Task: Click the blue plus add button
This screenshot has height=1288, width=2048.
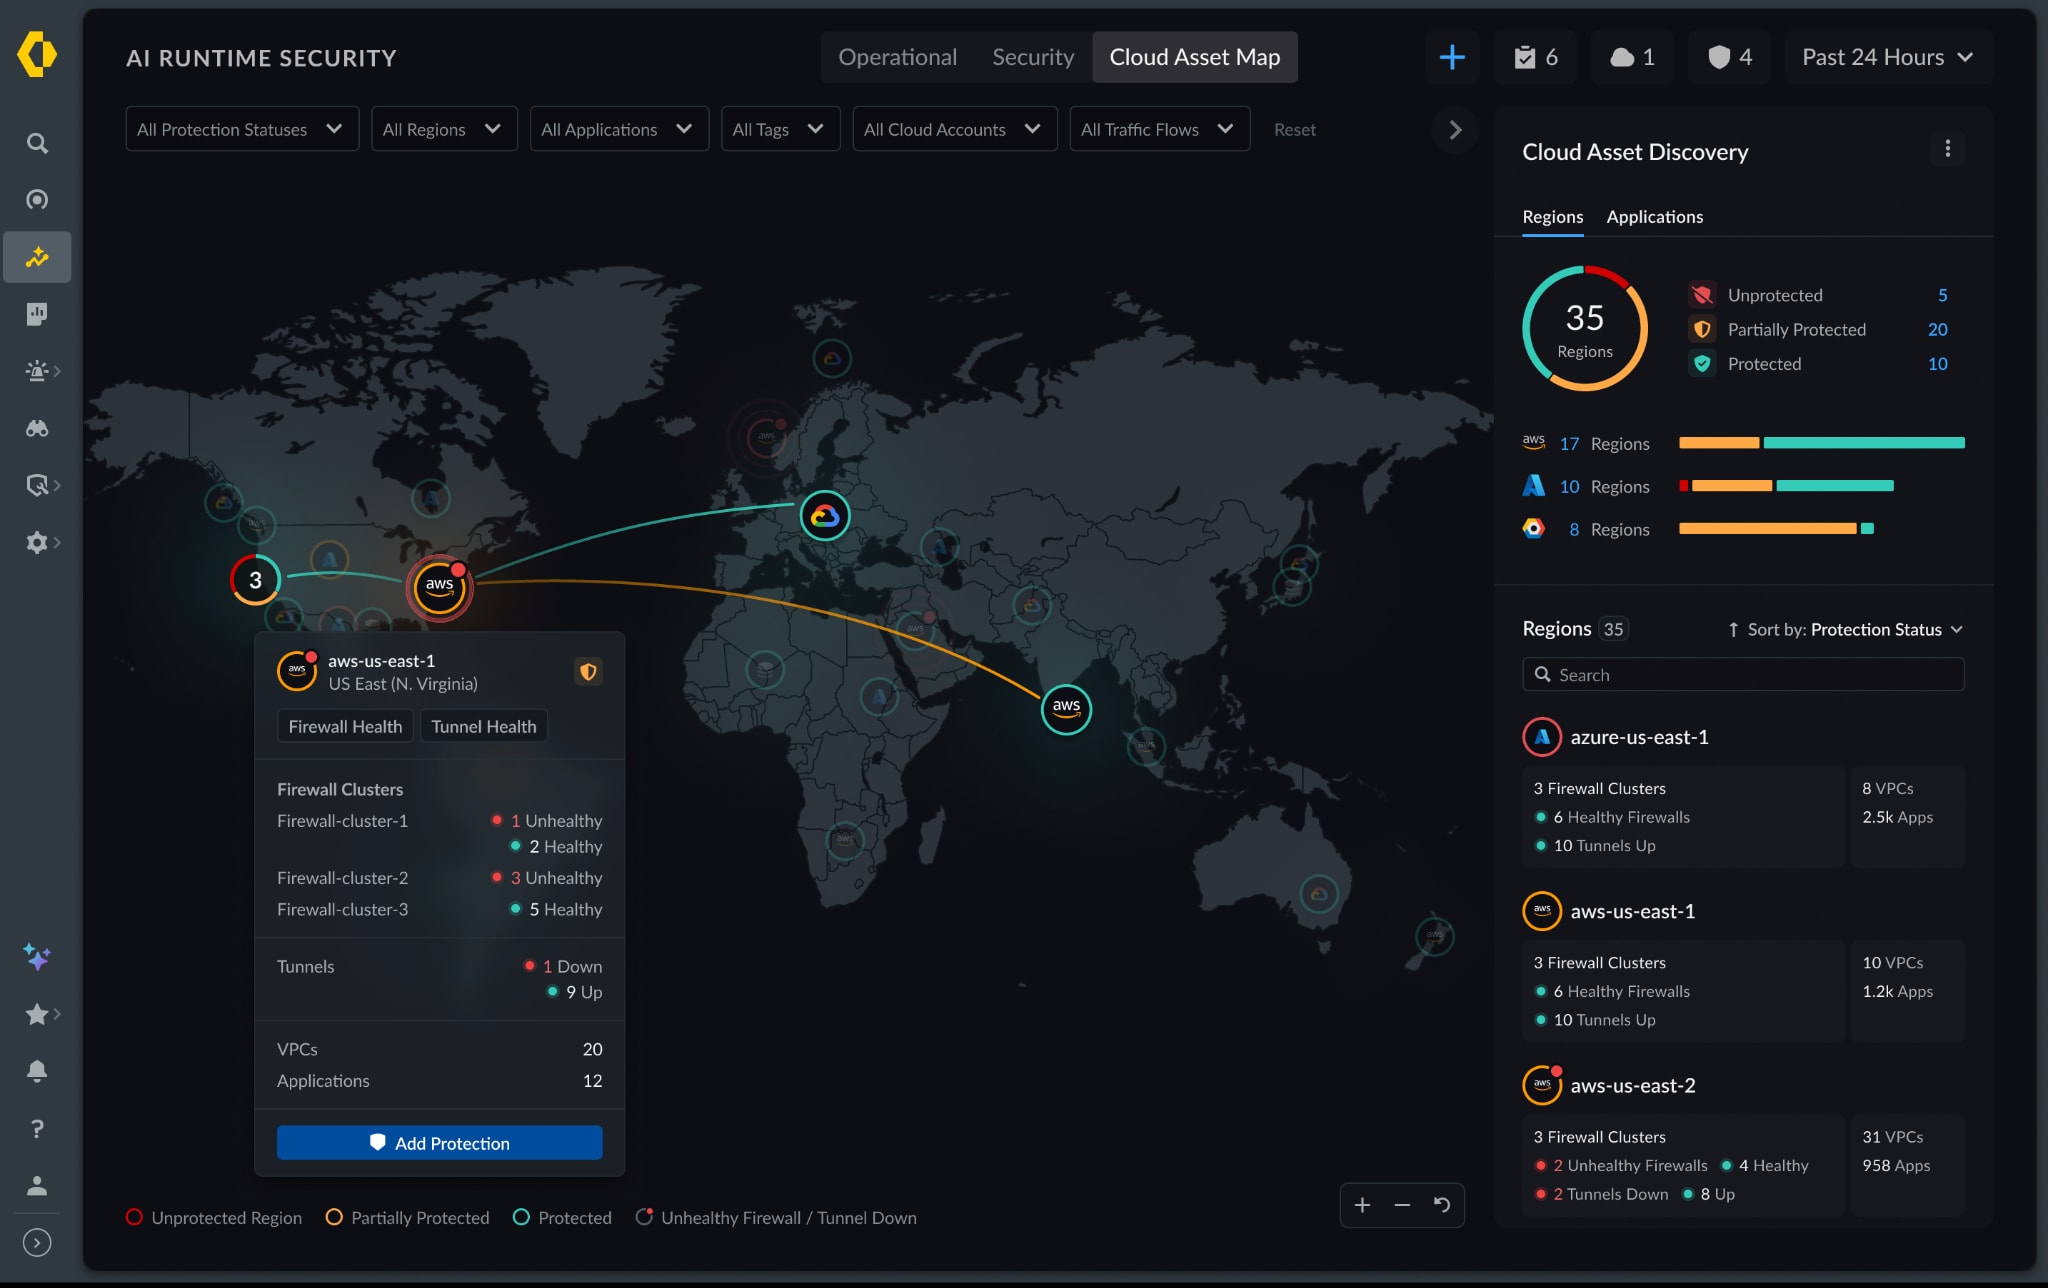Action: click(1452, 57)
